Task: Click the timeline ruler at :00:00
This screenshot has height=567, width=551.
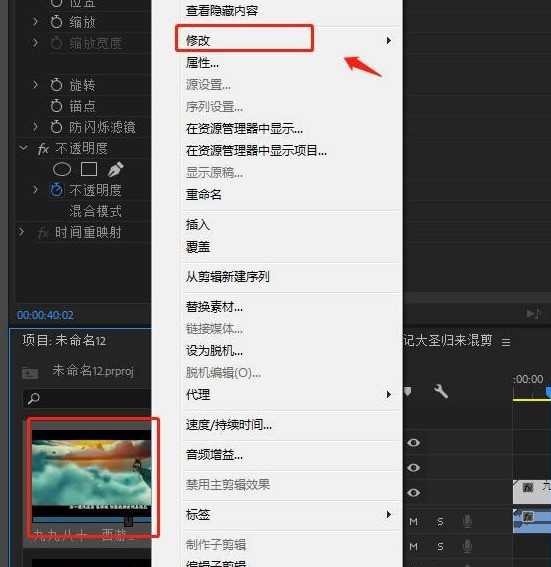Action: coord(529,379)
